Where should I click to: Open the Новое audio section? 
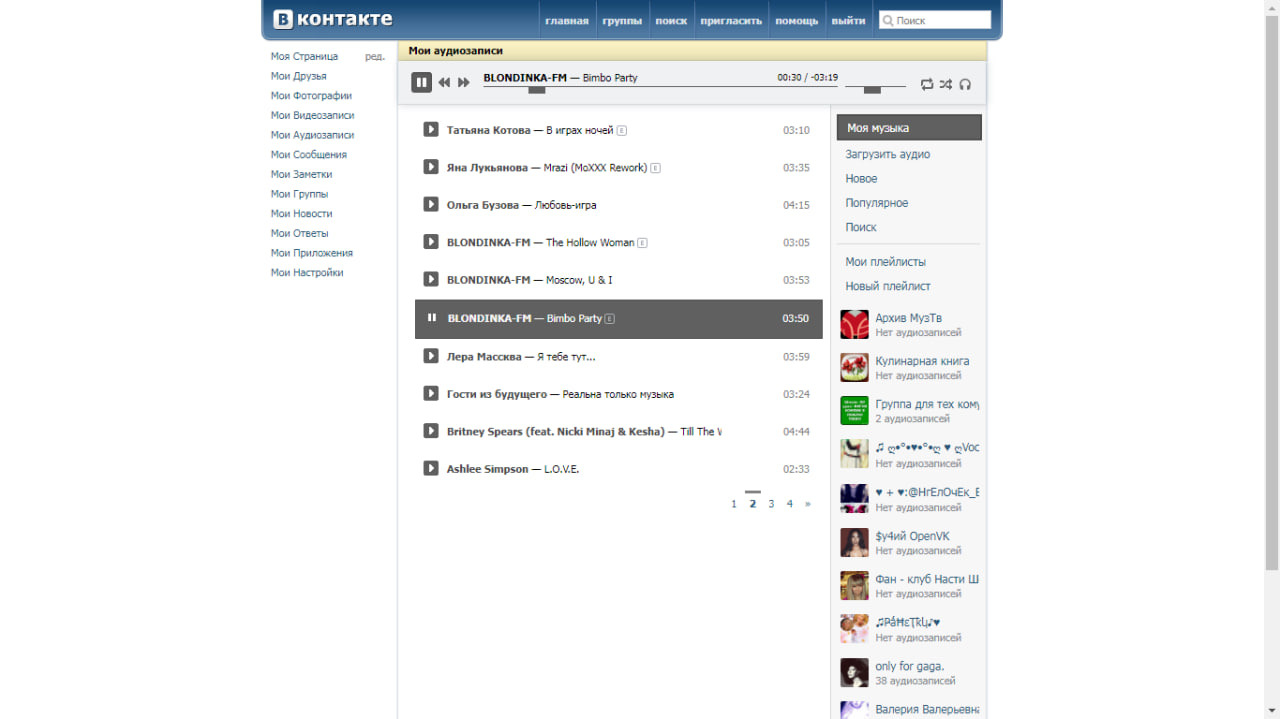pyautogui.click(x=861, y=178)
